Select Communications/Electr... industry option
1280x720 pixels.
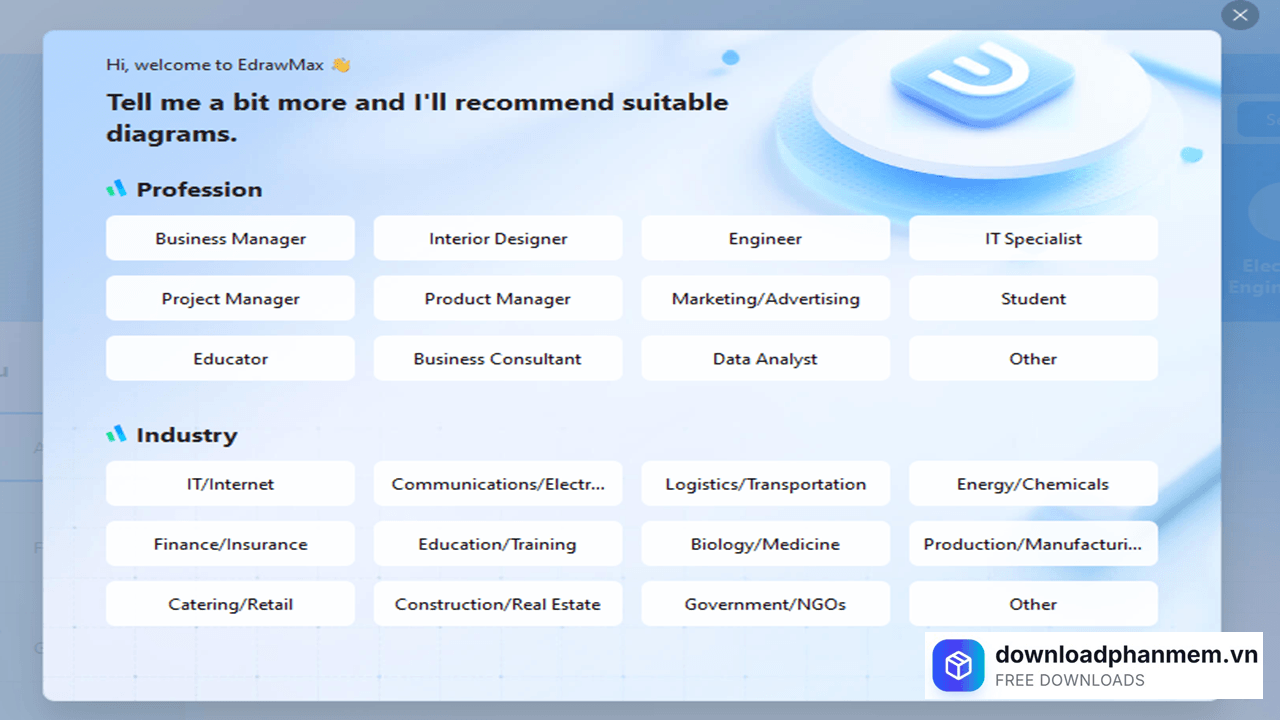click(x=498, y=483)
